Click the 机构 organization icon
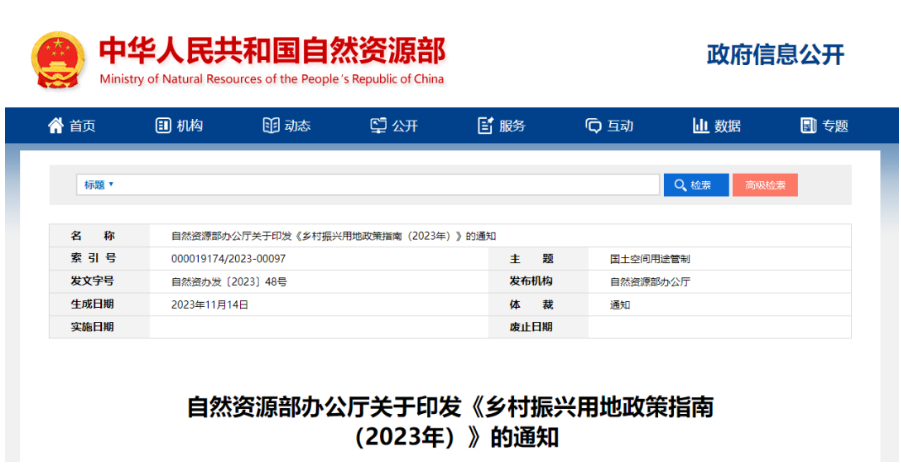Screen dimensions: 901x469 [163, 126]
